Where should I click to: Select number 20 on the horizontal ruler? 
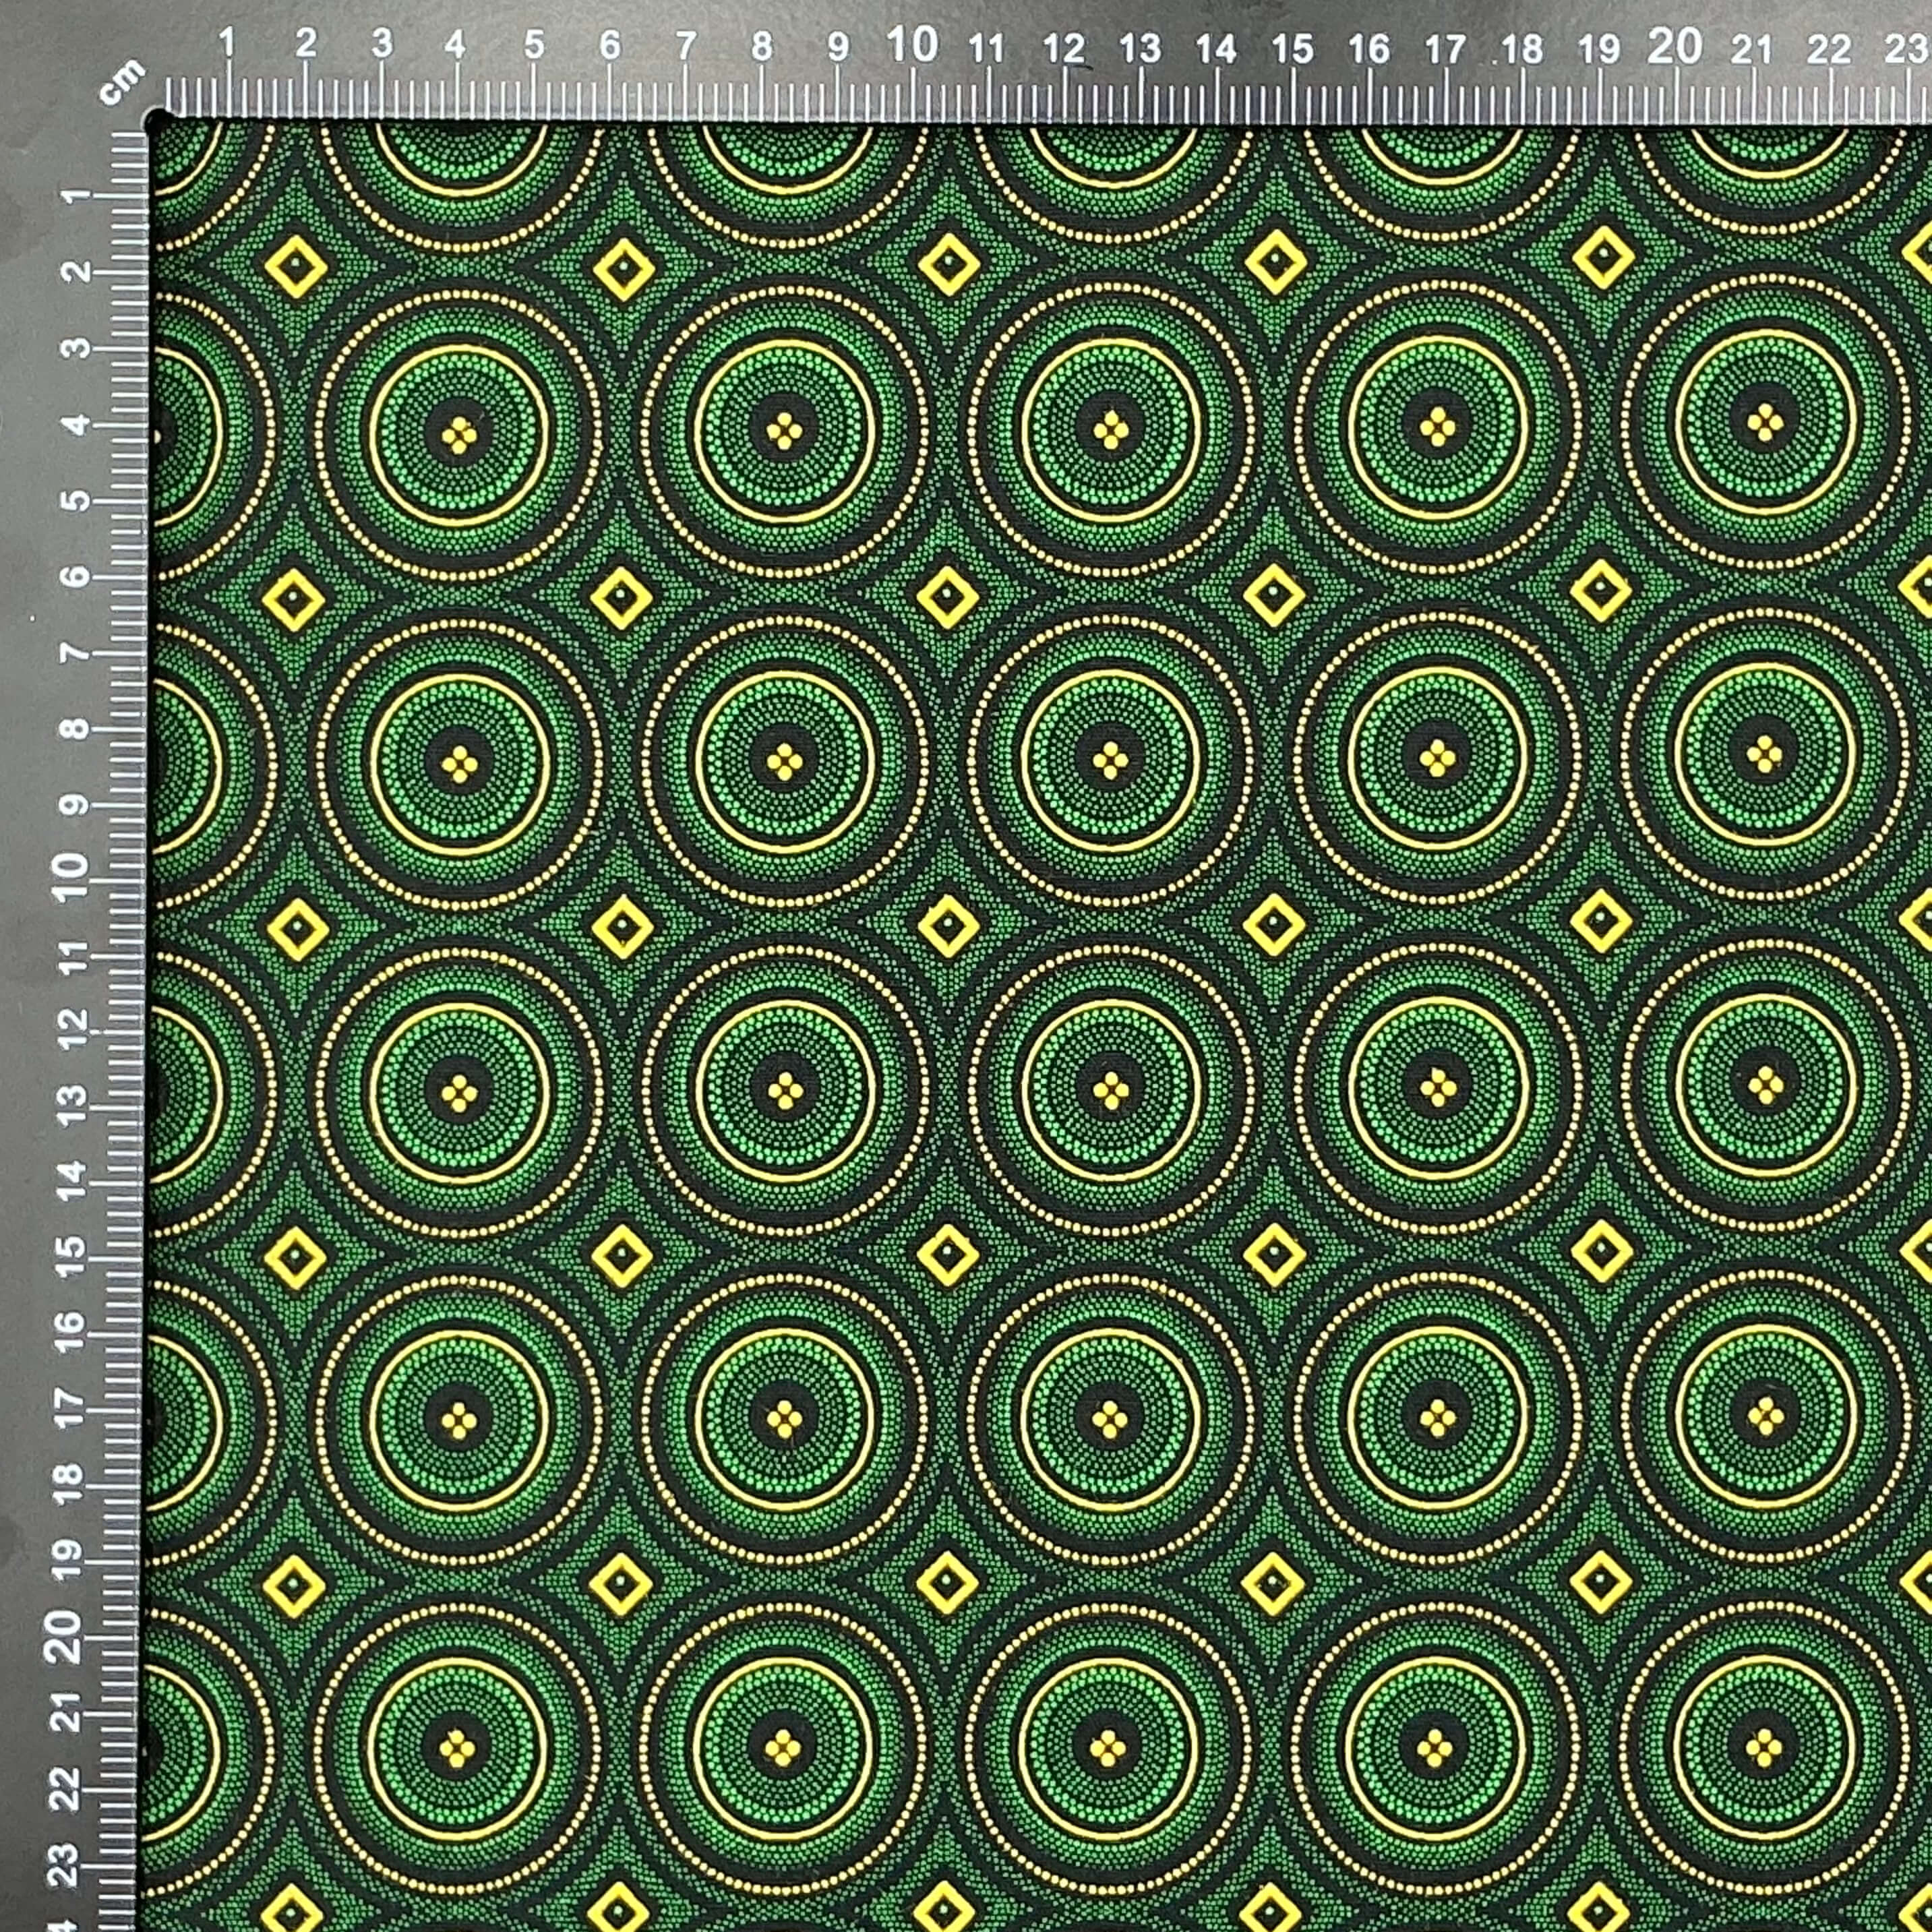1675,46
